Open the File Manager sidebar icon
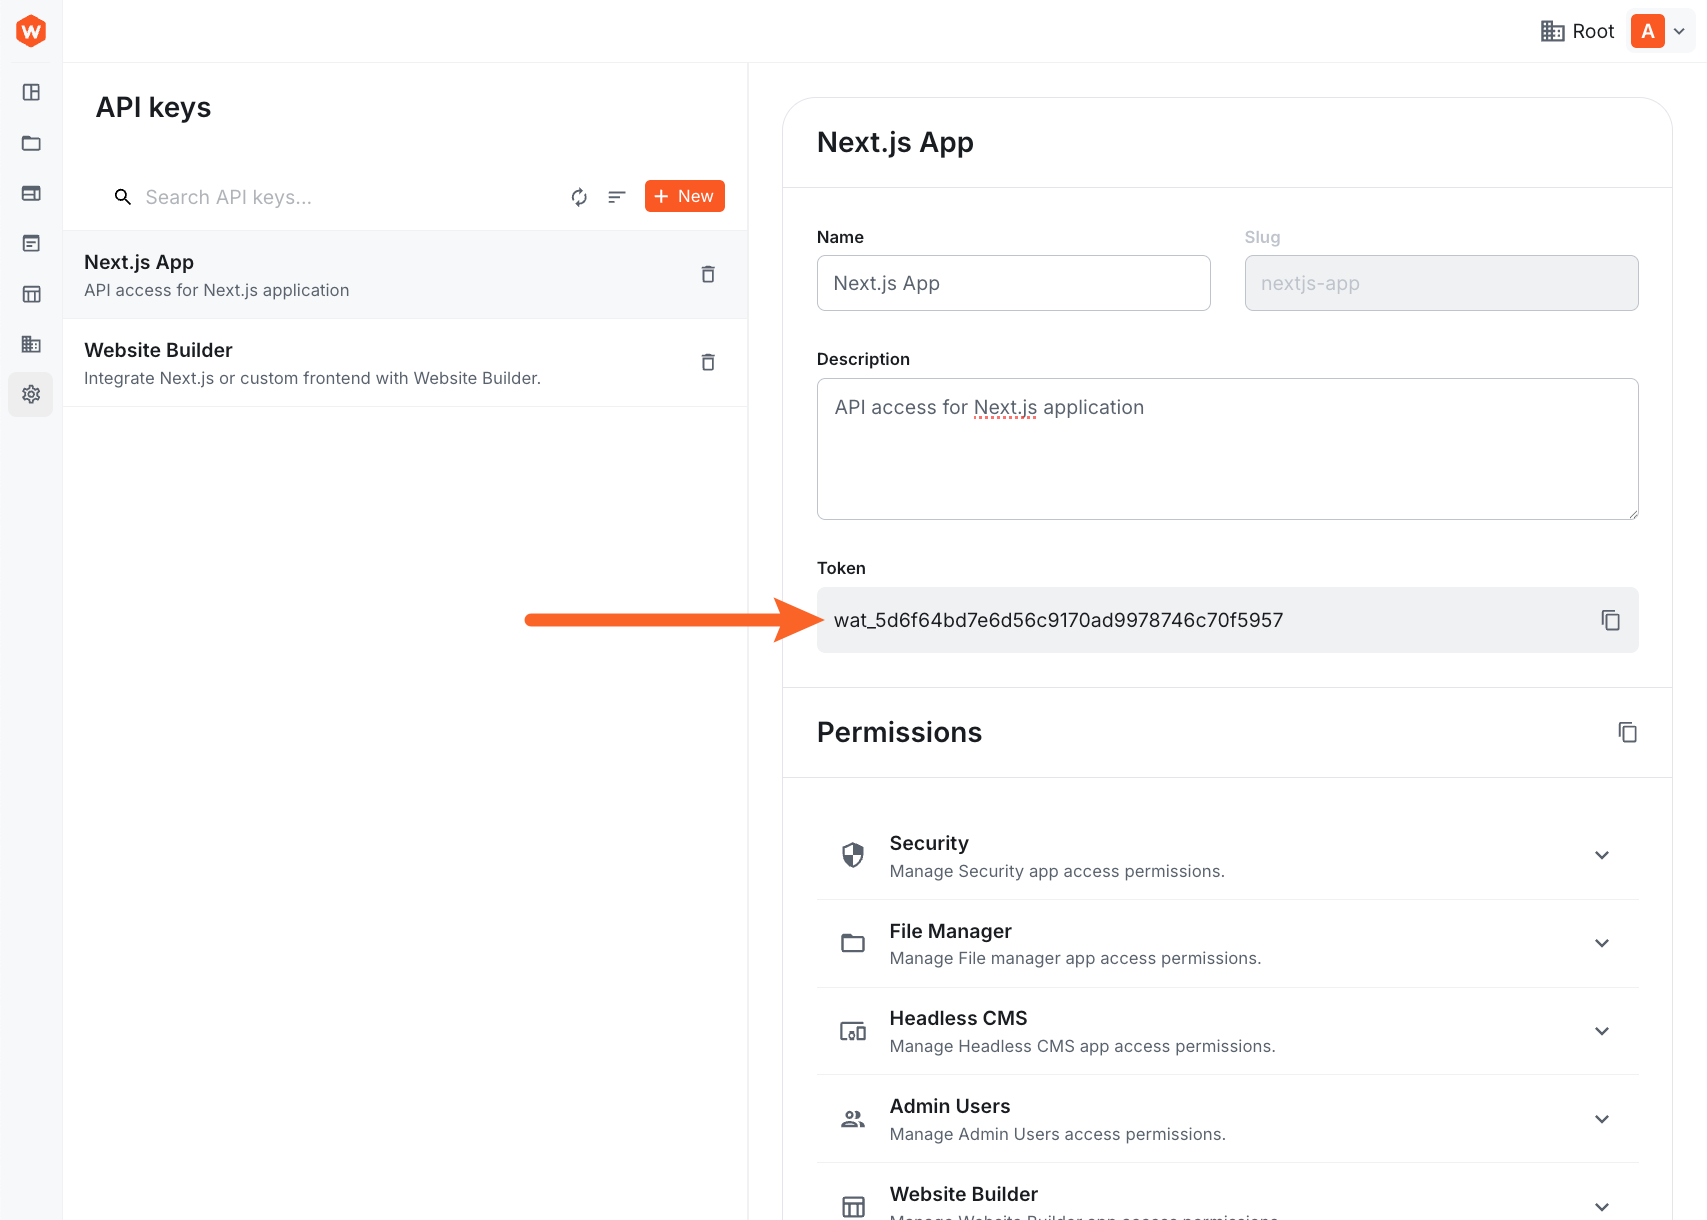This screenshot has width=1707, height=1220. pyautogui.click(x=30, y=143)
